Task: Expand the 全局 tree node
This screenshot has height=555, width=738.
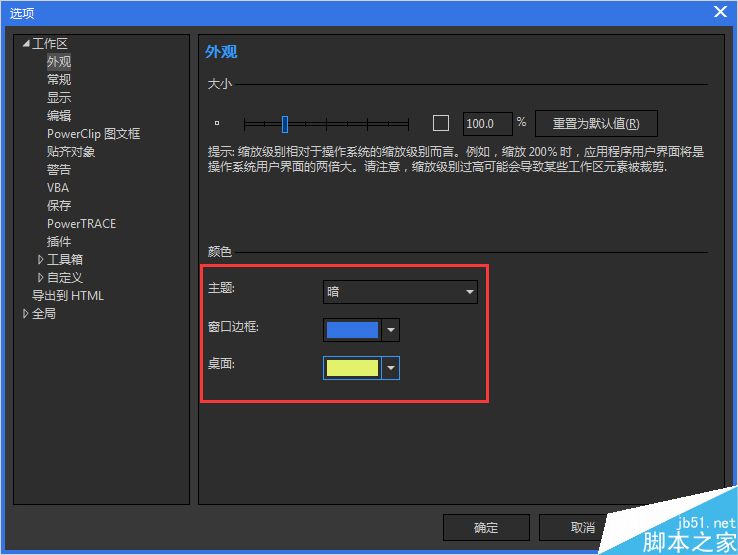Action: pos(25,314)
